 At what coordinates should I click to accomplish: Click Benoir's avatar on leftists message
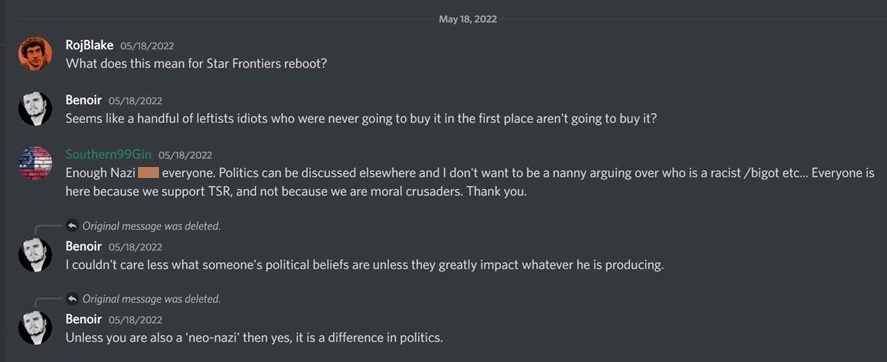(x=35, y=109)
